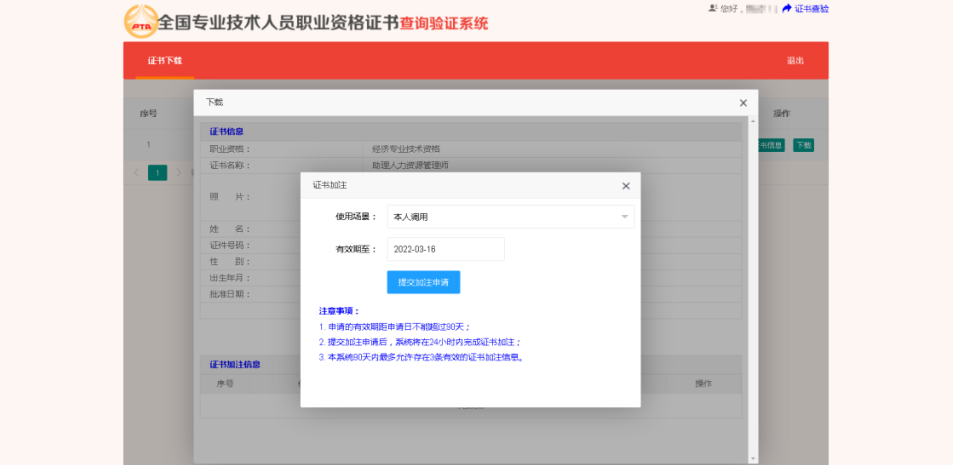Expand the 使用场景 dropdown arrow
The width and height of the screenshot is (953, 465).
624,217
